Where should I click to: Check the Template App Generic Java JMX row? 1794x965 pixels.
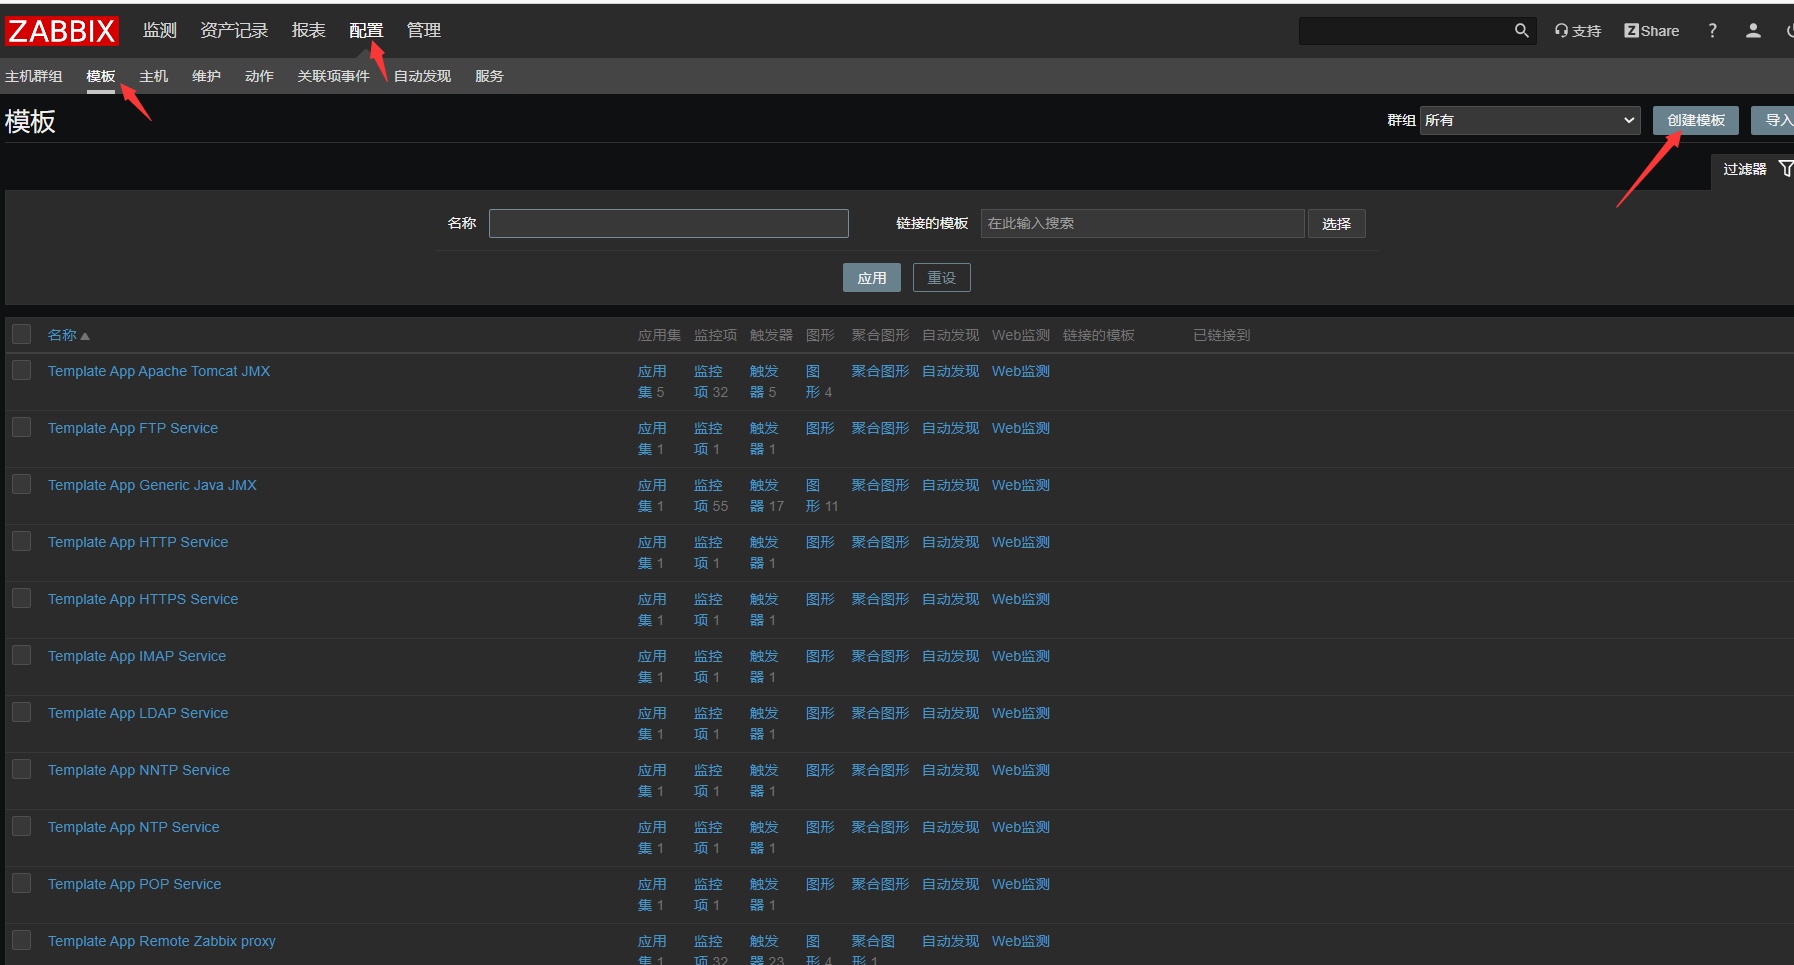tap(21, 484)
